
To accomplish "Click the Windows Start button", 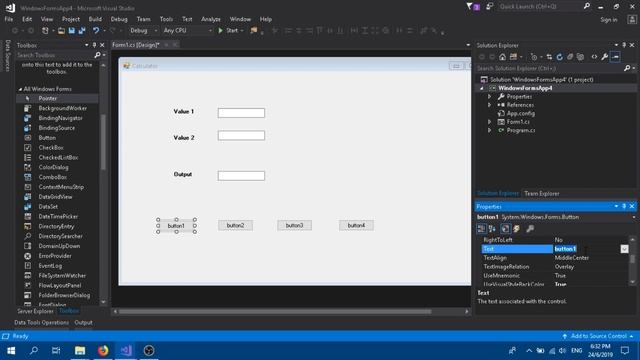I will (11, 351).
